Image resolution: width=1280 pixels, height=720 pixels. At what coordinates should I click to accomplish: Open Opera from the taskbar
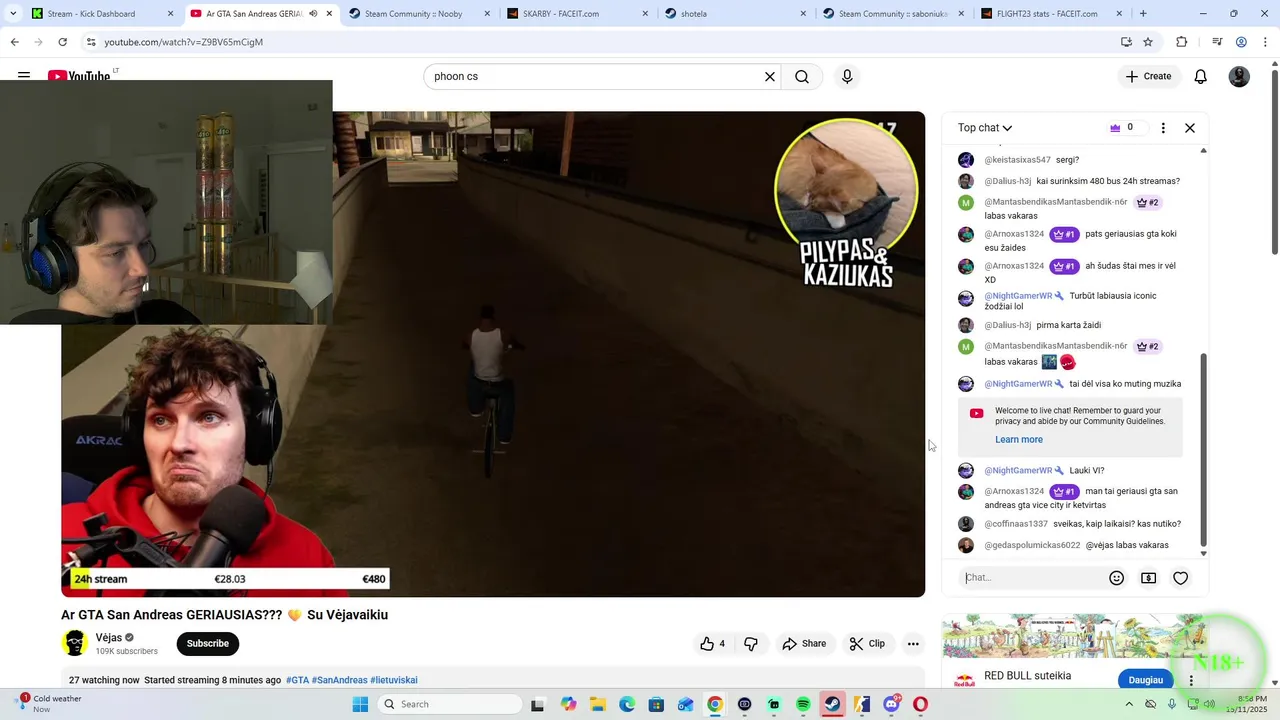coord(920,705)
